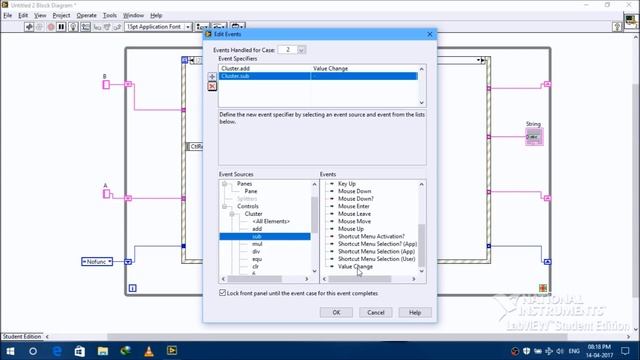
Task: Open the Help menu
Action: coord(156,16)
